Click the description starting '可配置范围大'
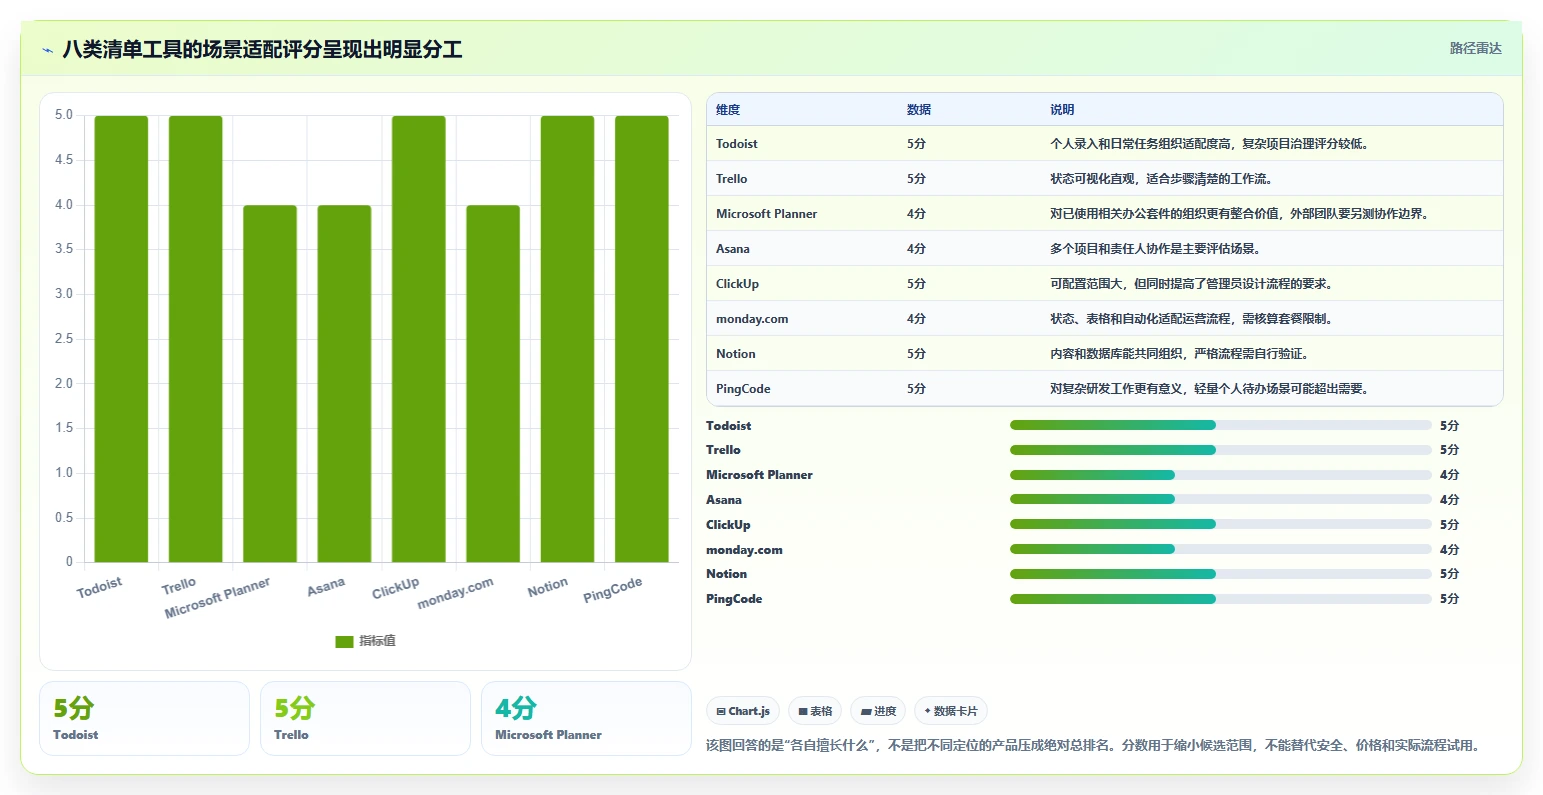This screenshot has width=1543, height=795. point(1190,284)
